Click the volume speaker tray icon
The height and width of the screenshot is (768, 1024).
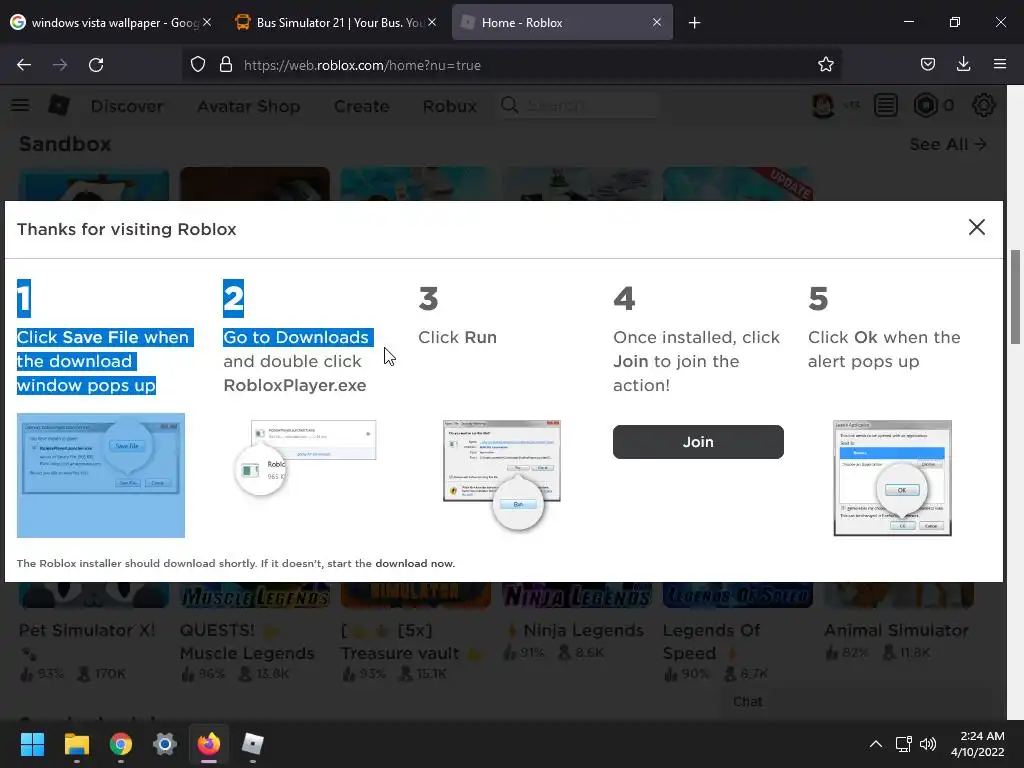928,744
